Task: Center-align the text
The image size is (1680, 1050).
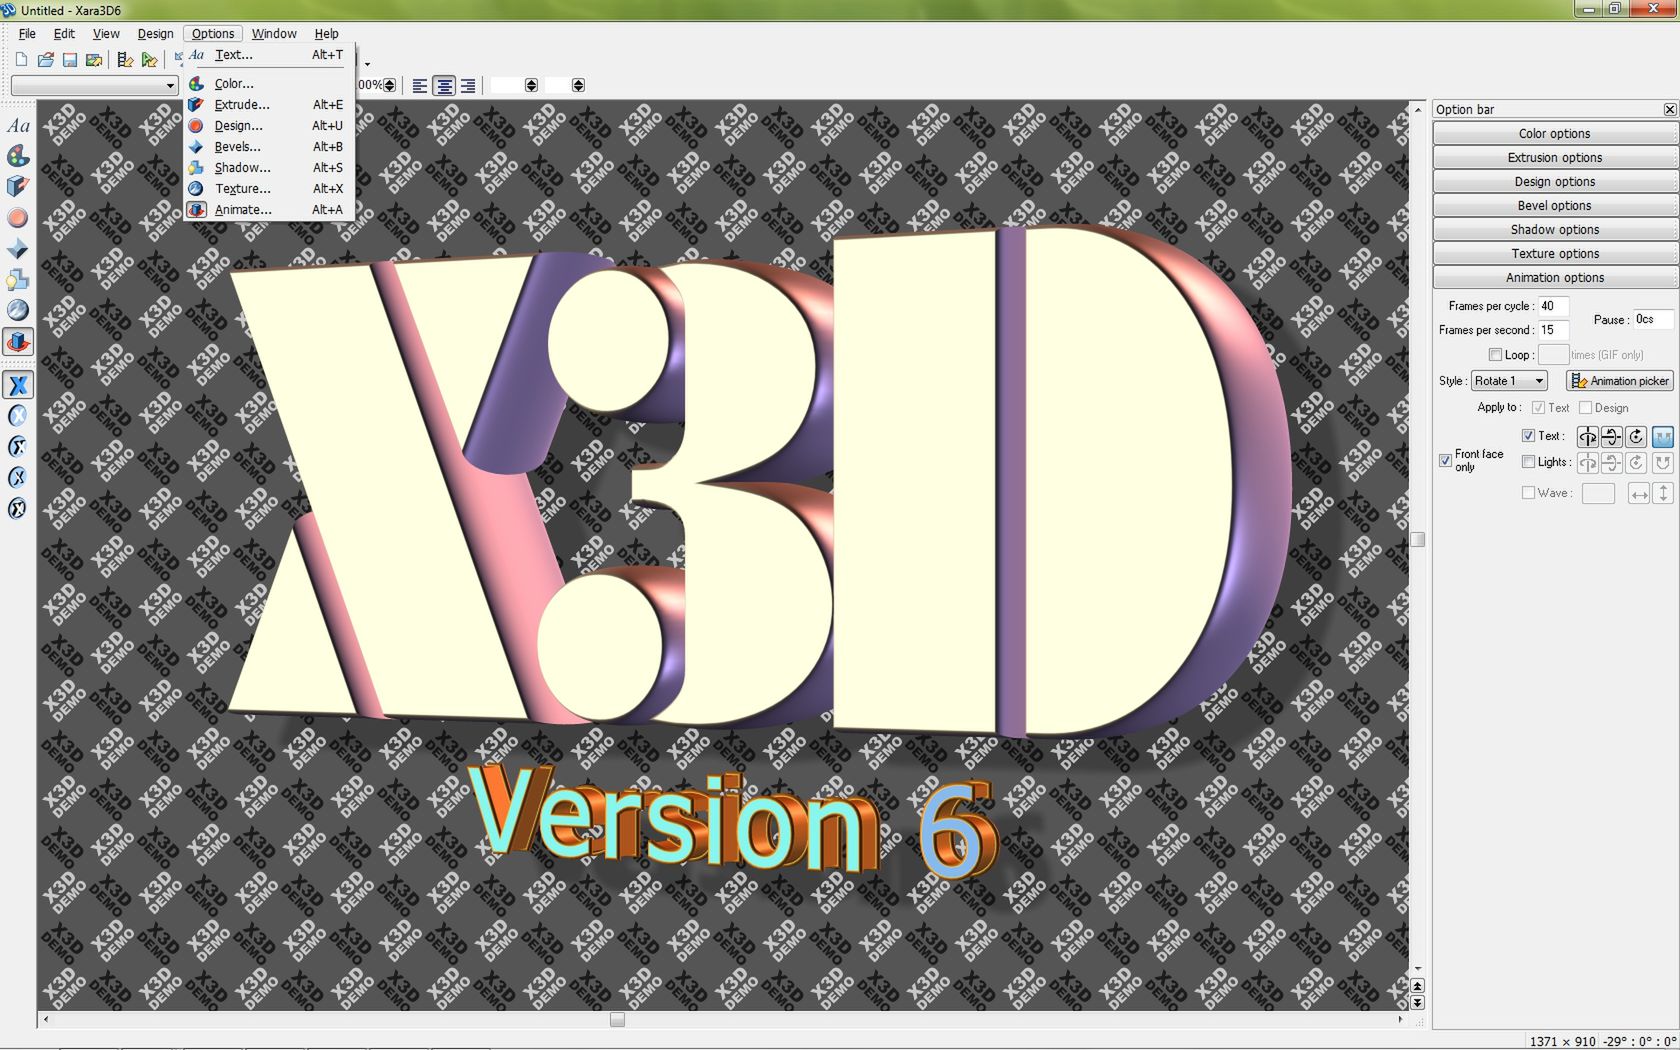Action: (x=444, y=86)
